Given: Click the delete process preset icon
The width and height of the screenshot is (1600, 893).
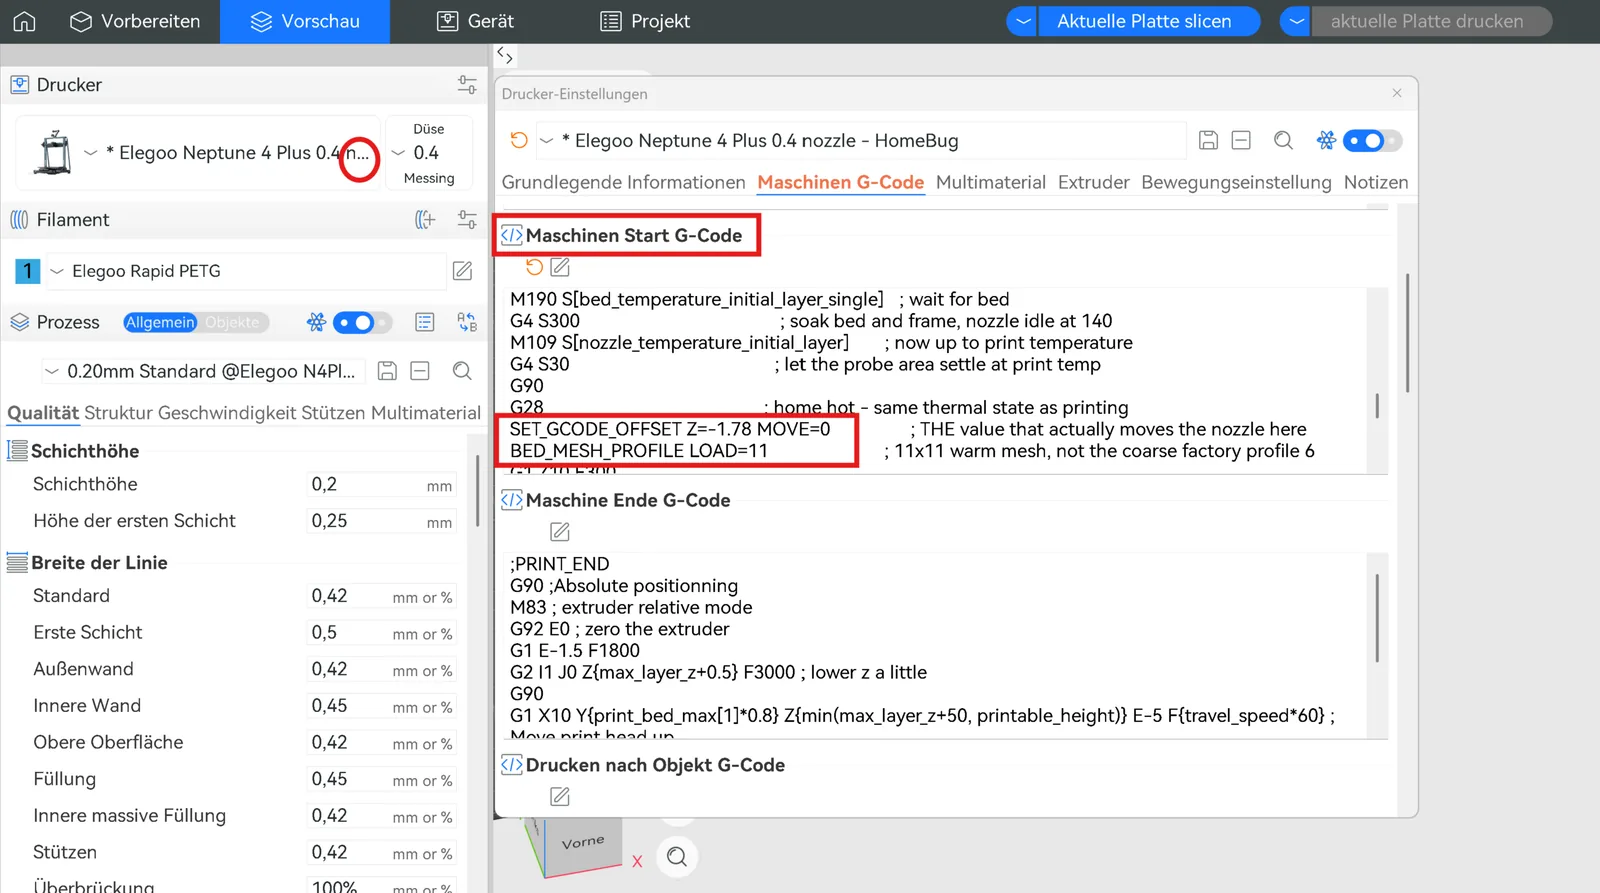Looking at the screenshot, I should point(420,371).
